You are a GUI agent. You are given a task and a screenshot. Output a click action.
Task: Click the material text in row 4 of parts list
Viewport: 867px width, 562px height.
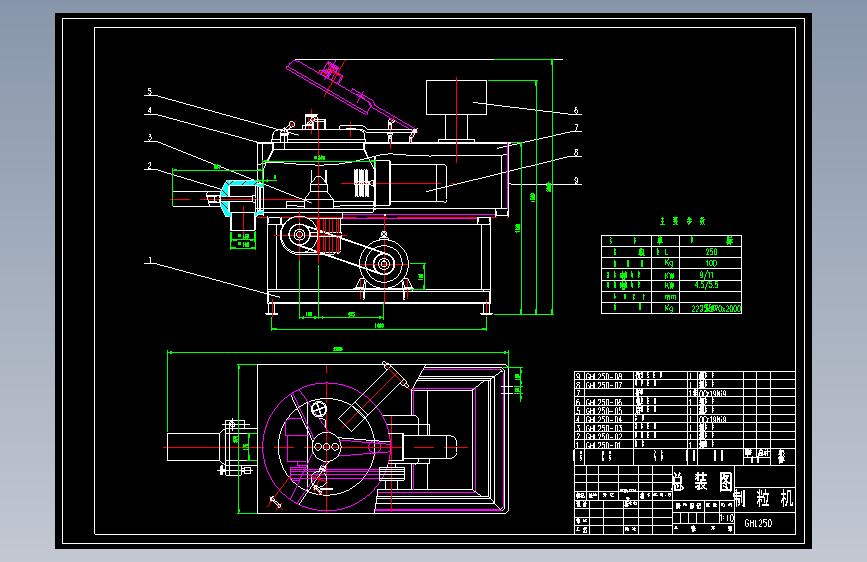(713, 419)
